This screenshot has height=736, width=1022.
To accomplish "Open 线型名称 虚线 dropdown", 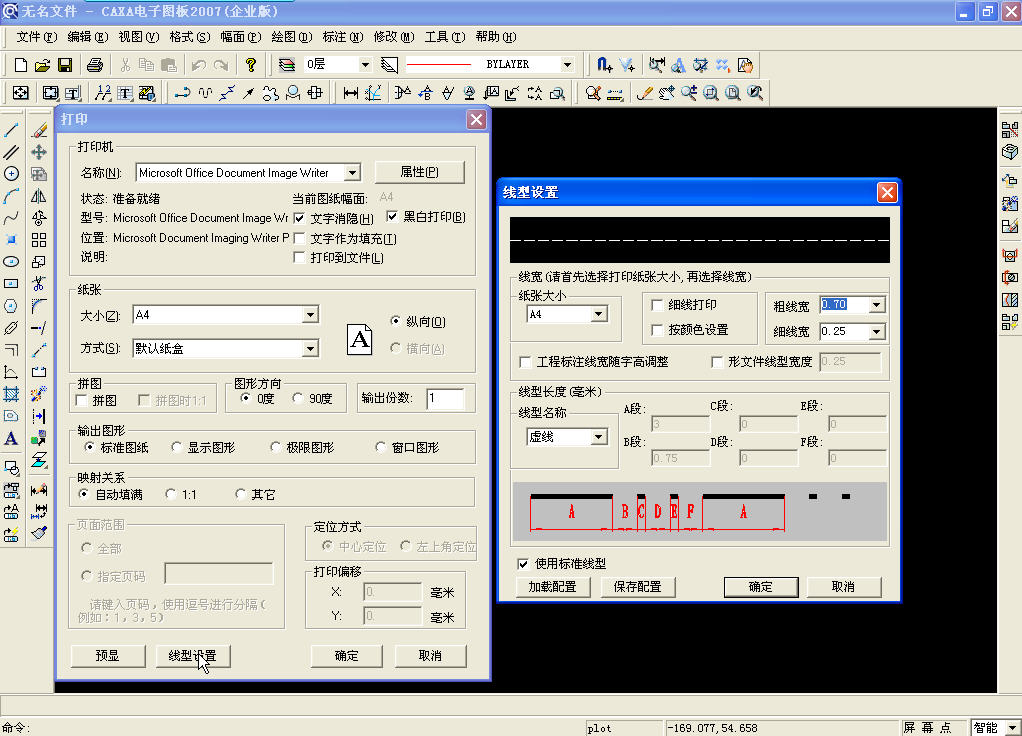I will pos(599,437).
